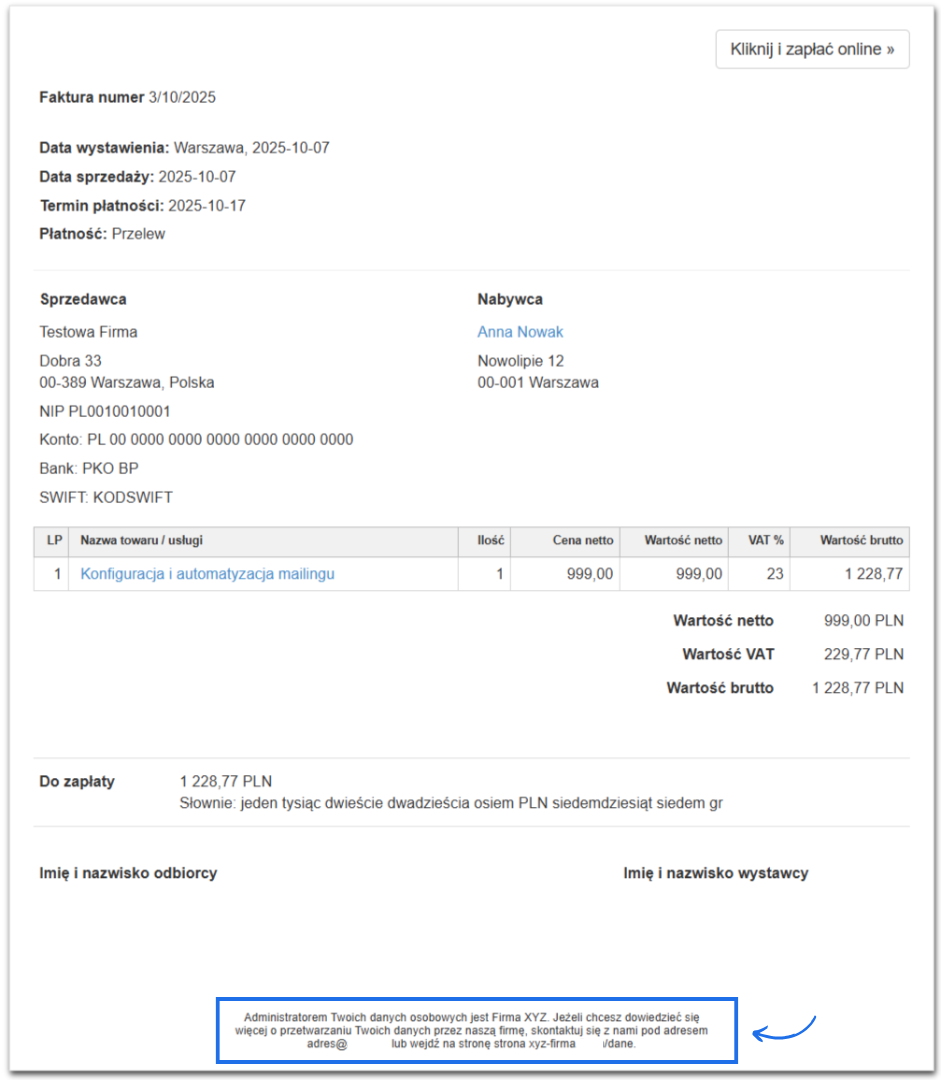Click the "Cena netto" column header

[x=583, y=541]
